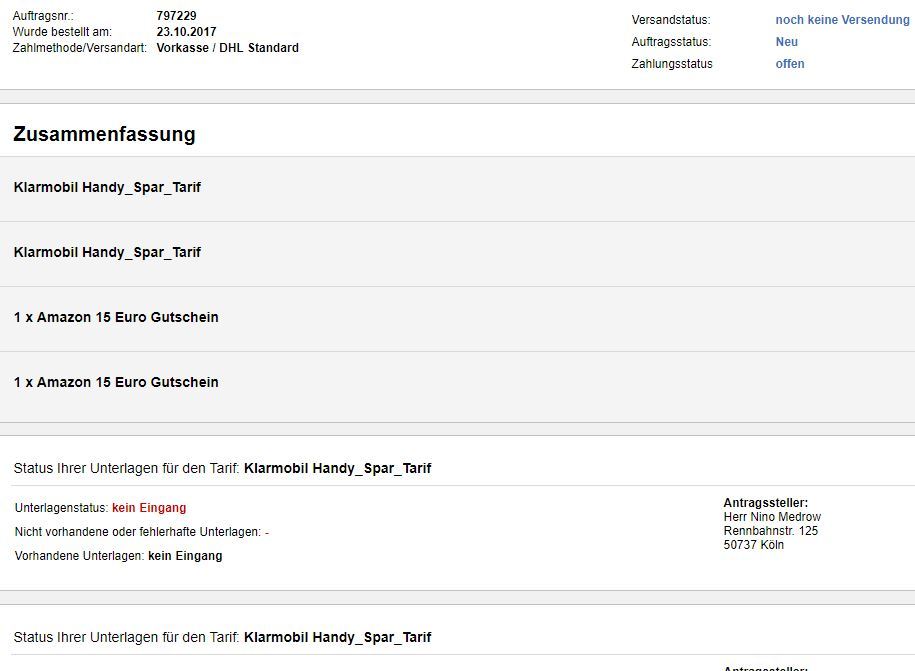This screenshot has height=671, width=915.
Task: Click the Unterlagenstatus label
Action: click(61, 508)
